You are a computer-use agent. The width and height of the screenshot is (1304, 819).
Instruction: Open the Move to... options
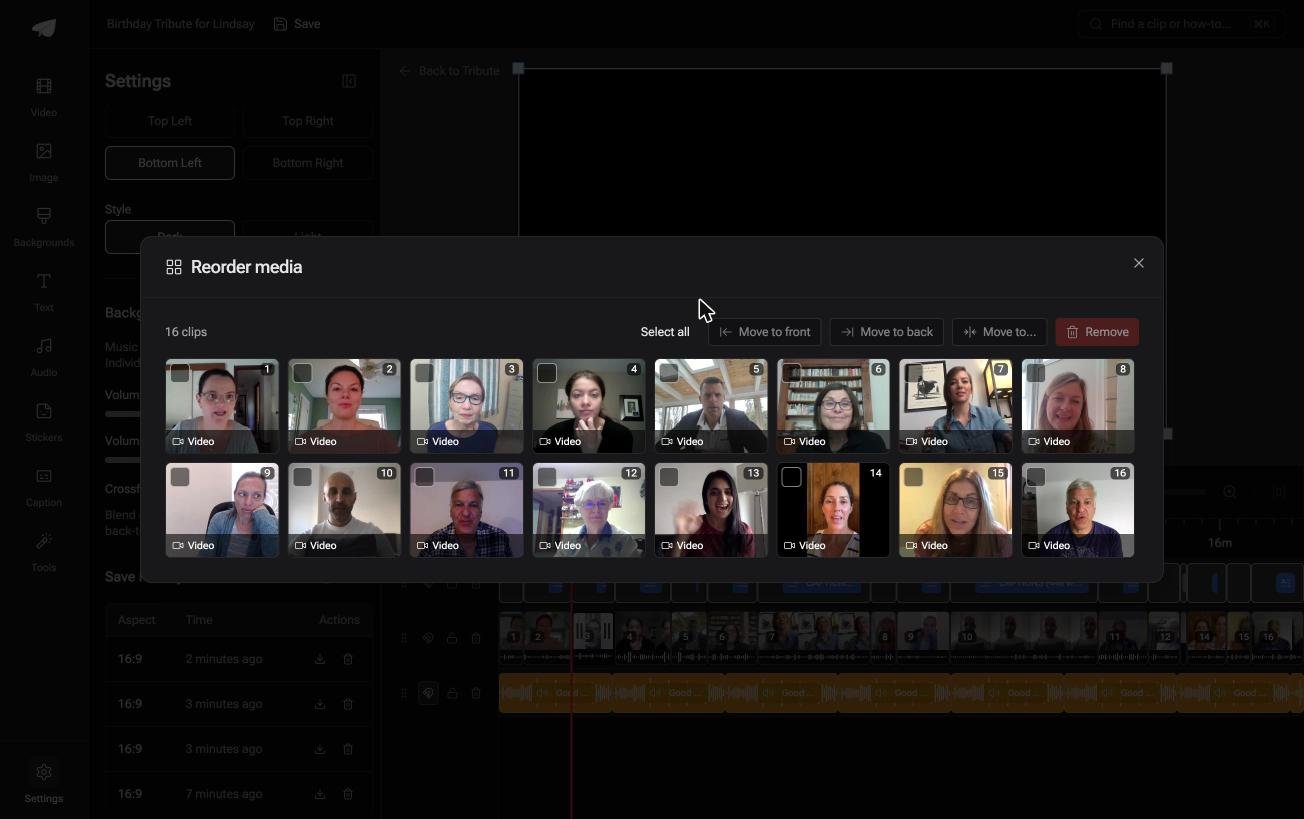pos(1000,332)
